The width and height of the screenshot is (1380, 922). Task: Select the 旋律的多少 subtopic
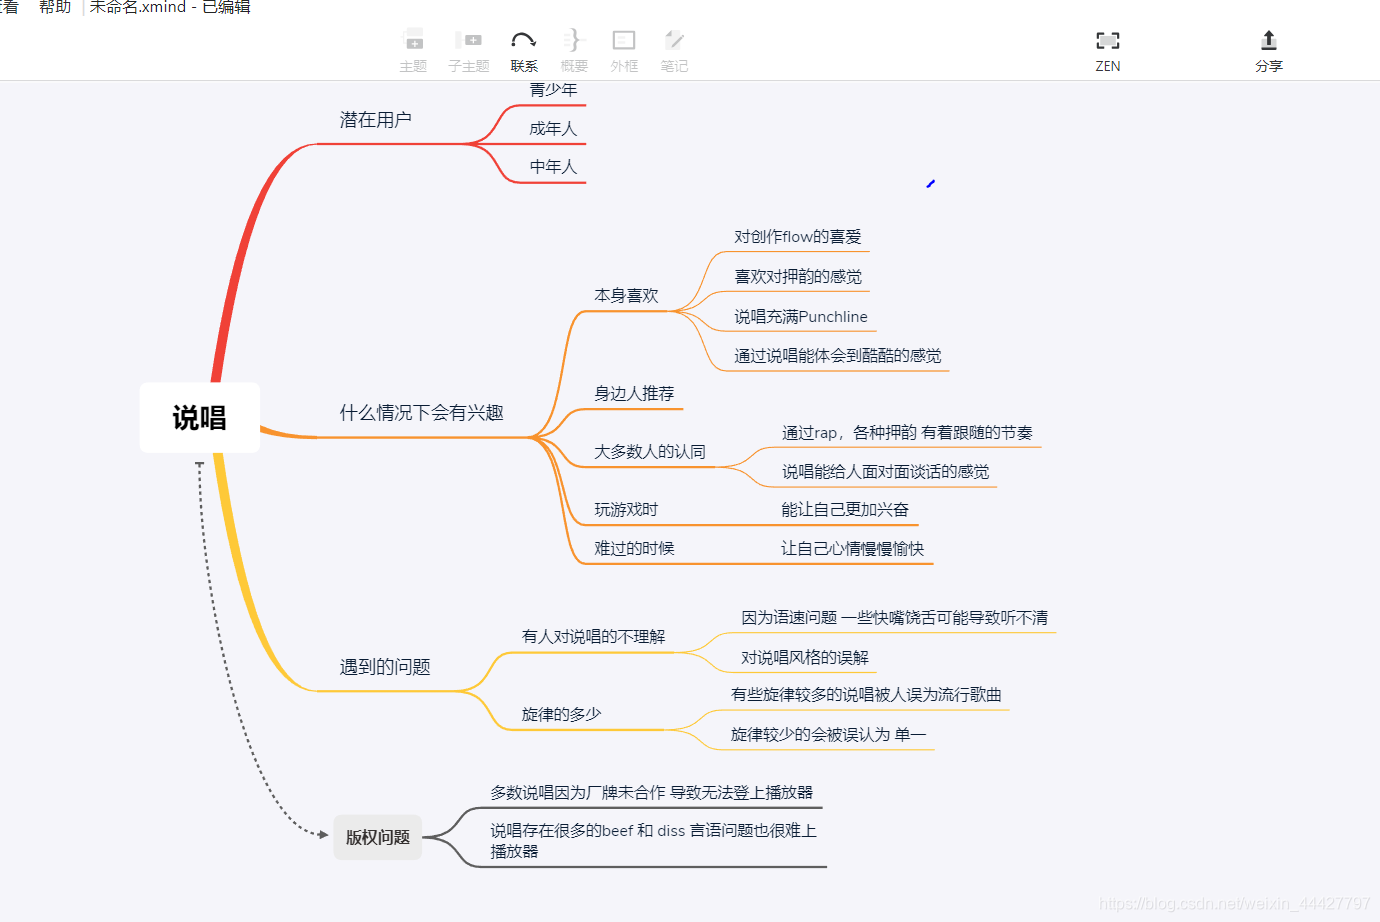coord(561,715)
